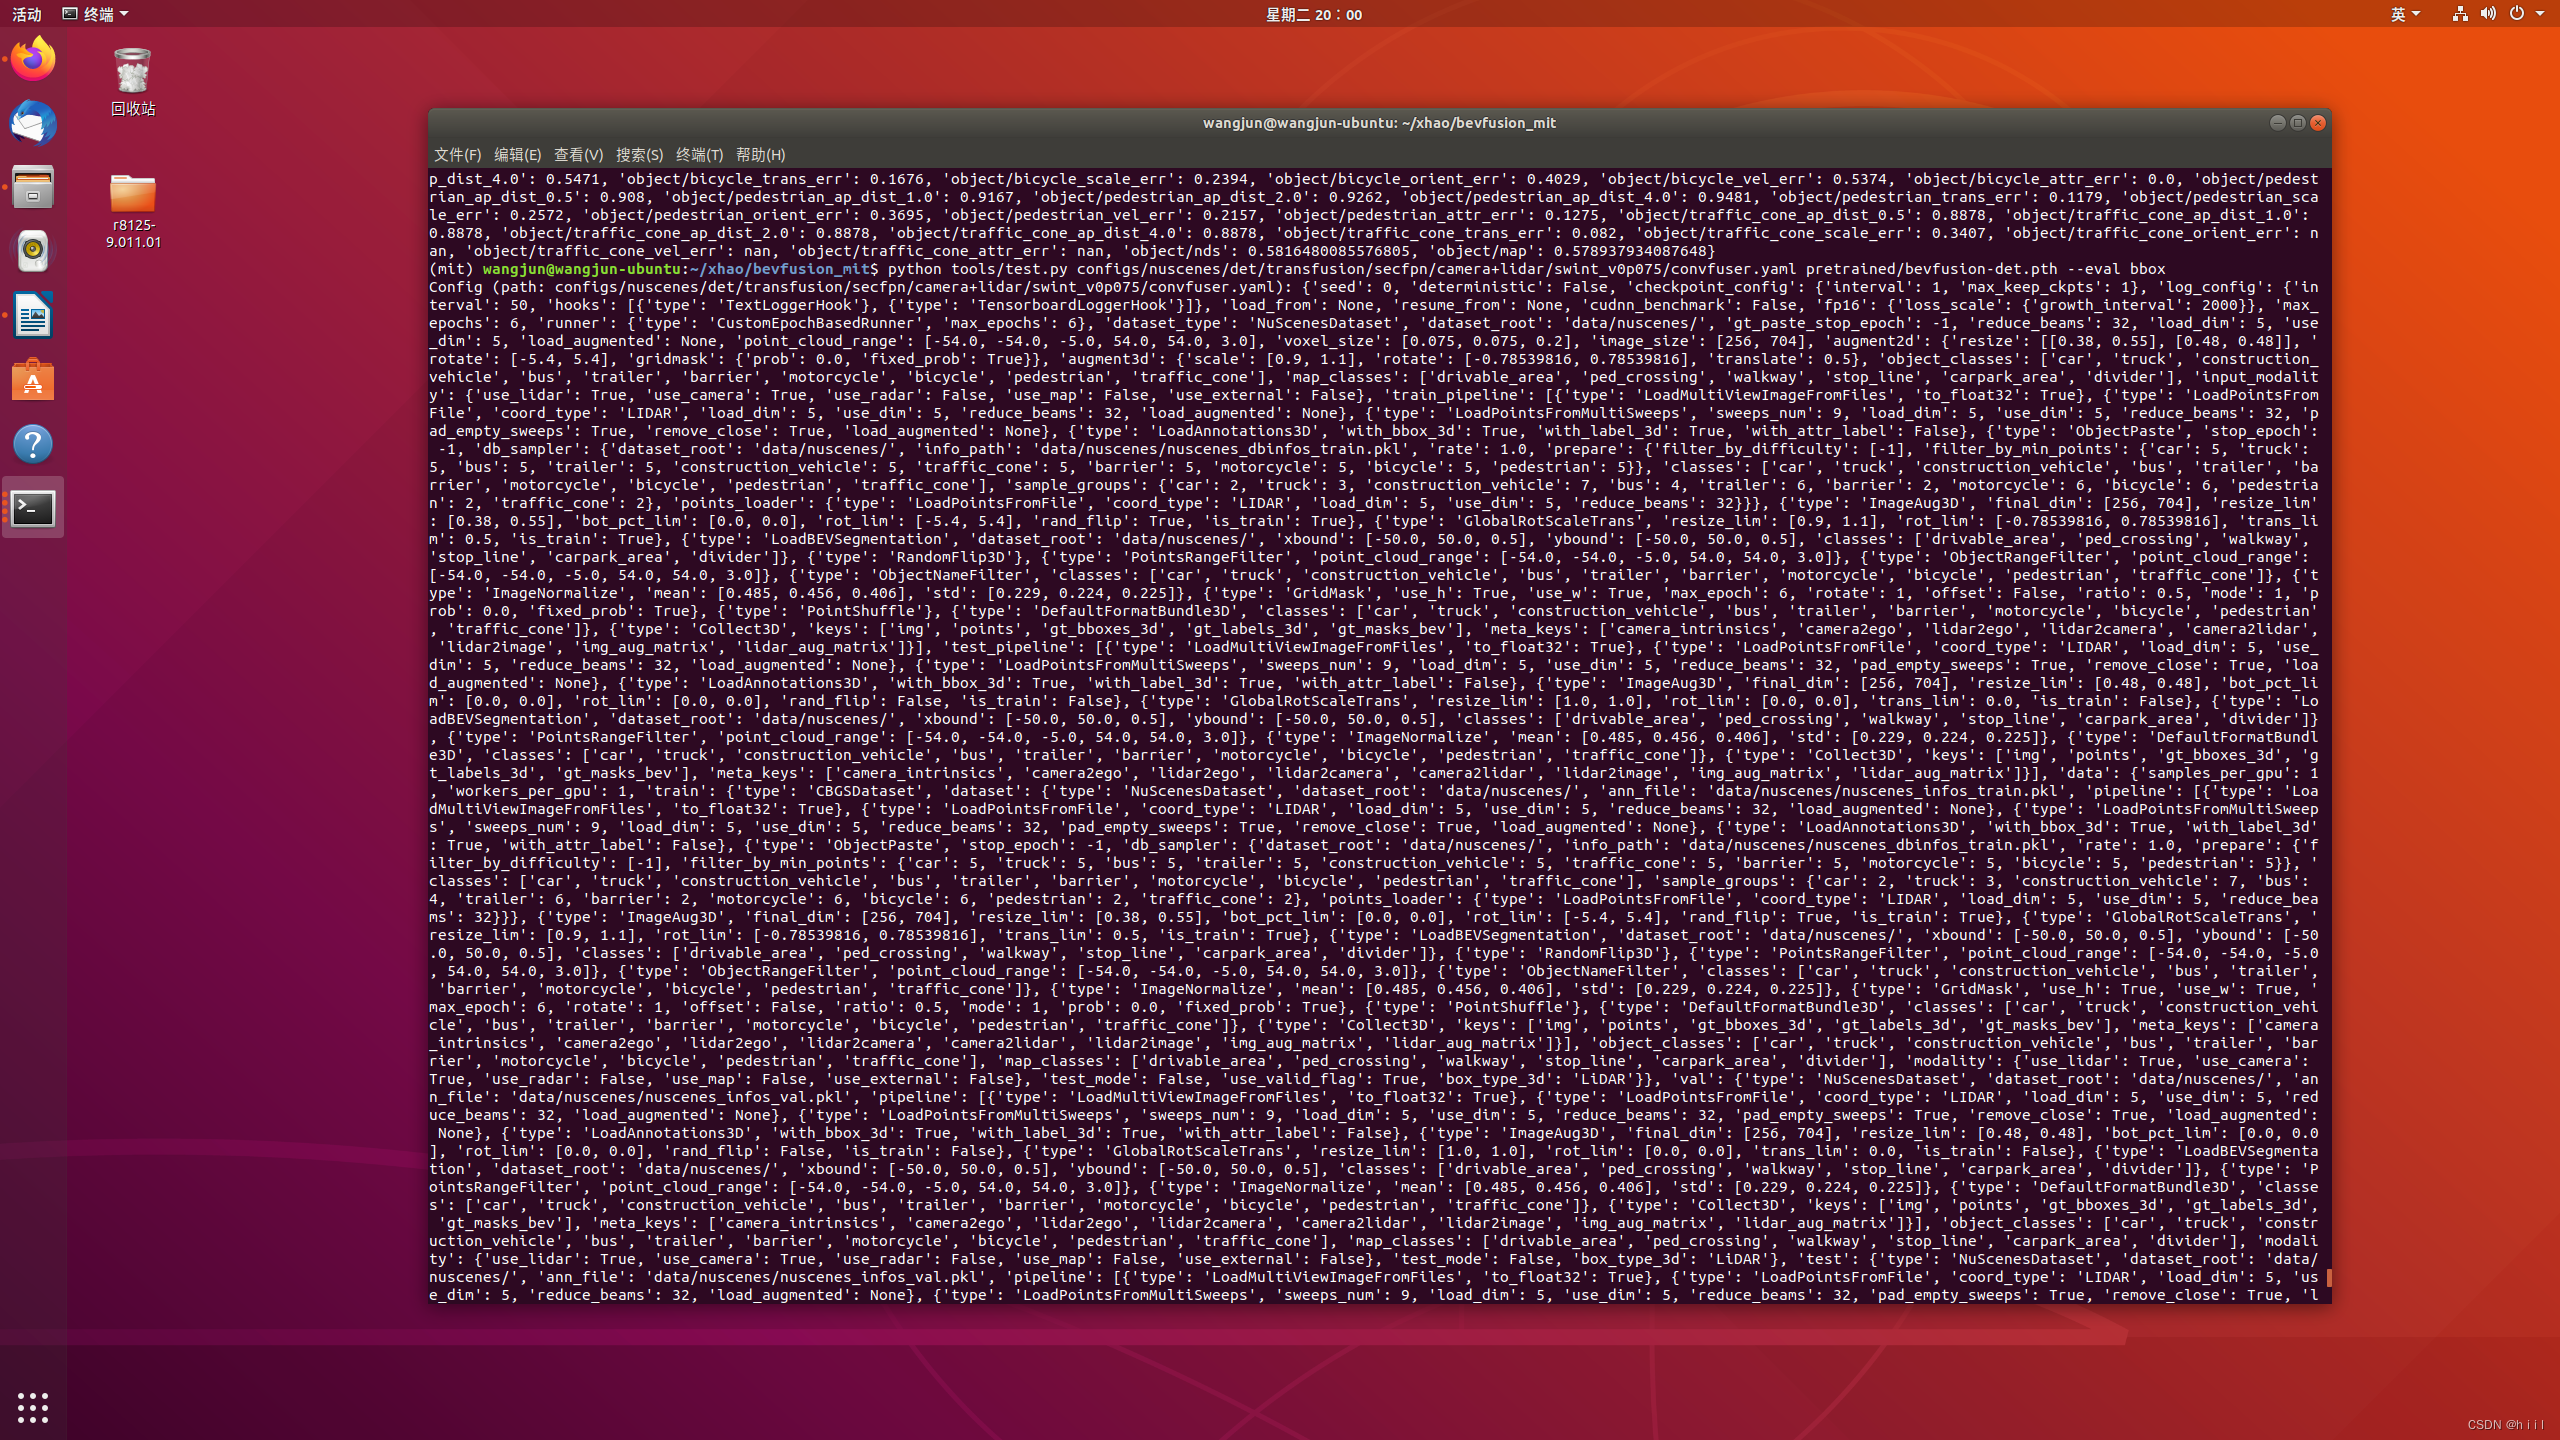Launch Thunderbird mail from dock

(x=33, y=123)
